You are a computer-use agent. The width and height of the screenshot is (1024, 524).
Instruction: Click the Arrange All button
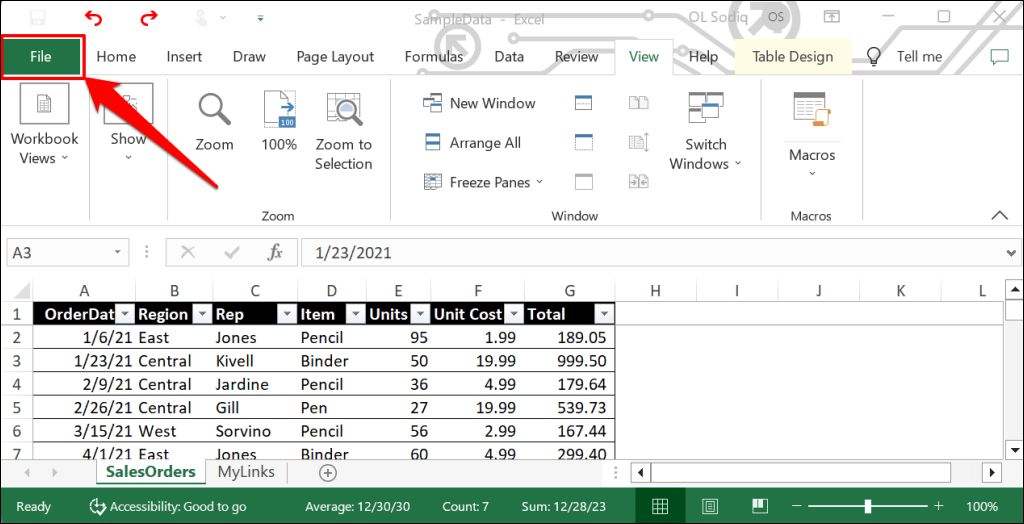(x=473, y=143)
